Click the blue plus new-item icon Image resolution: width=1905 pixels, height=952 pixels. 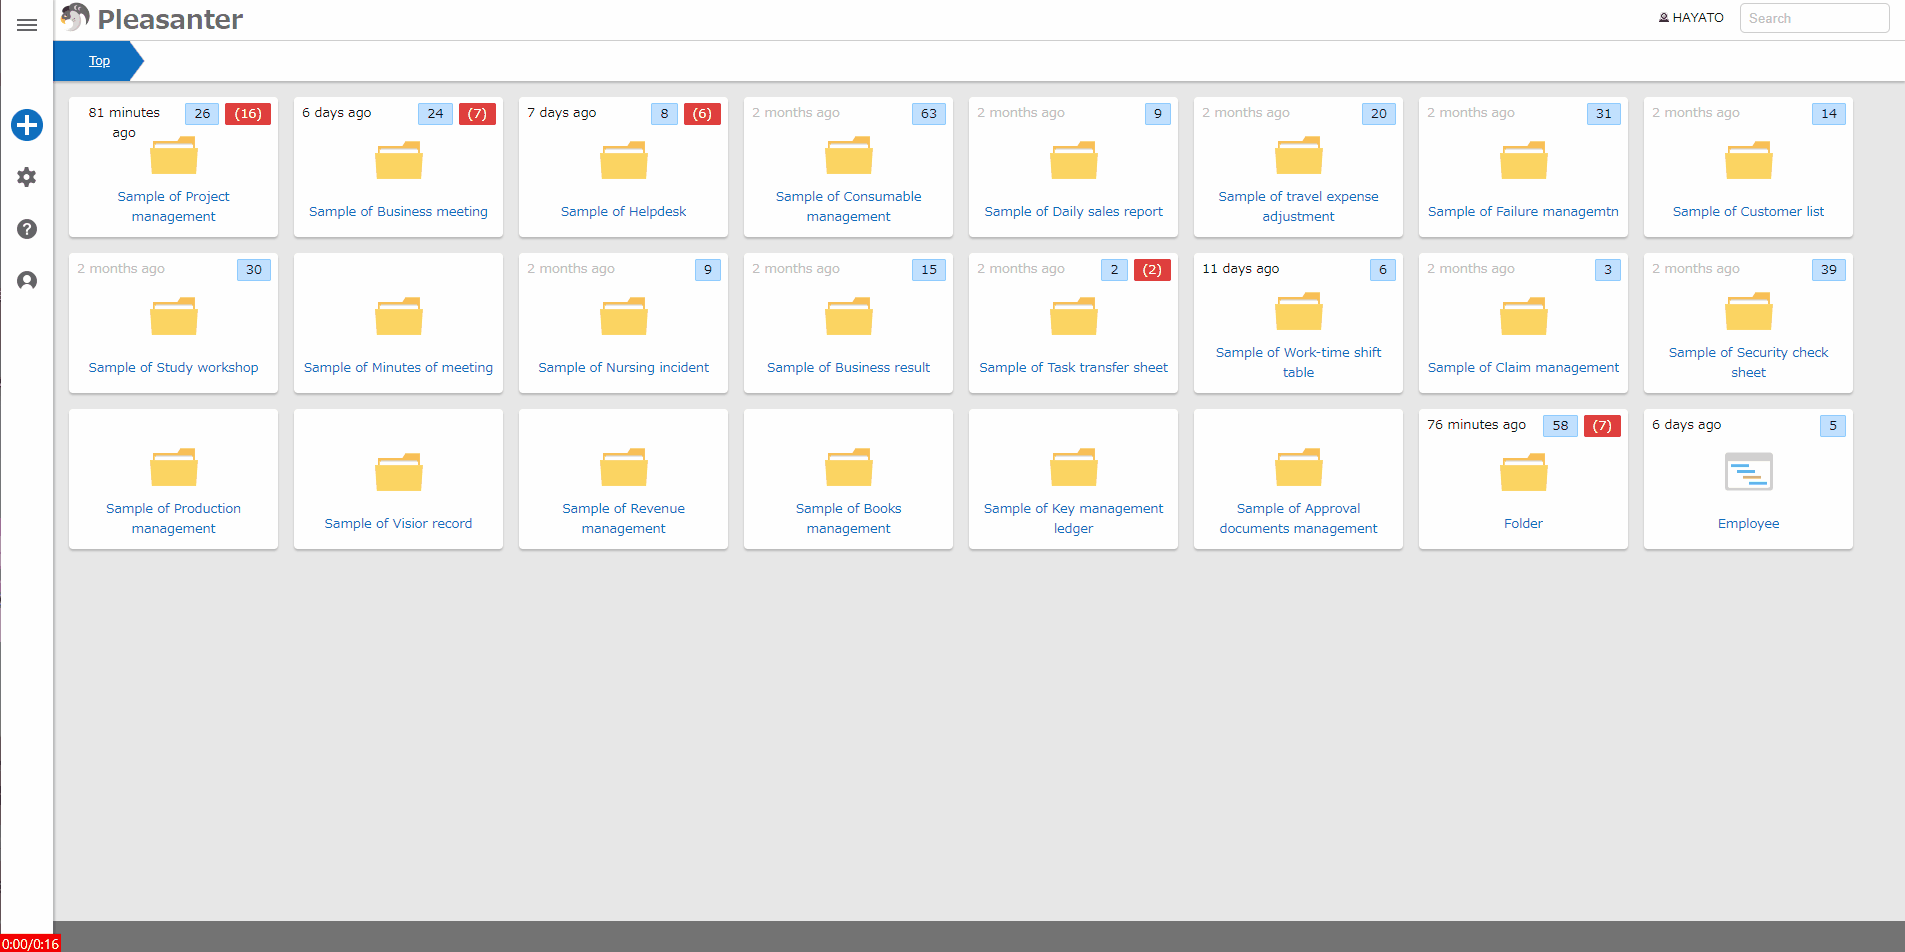(x=27, y=125)
